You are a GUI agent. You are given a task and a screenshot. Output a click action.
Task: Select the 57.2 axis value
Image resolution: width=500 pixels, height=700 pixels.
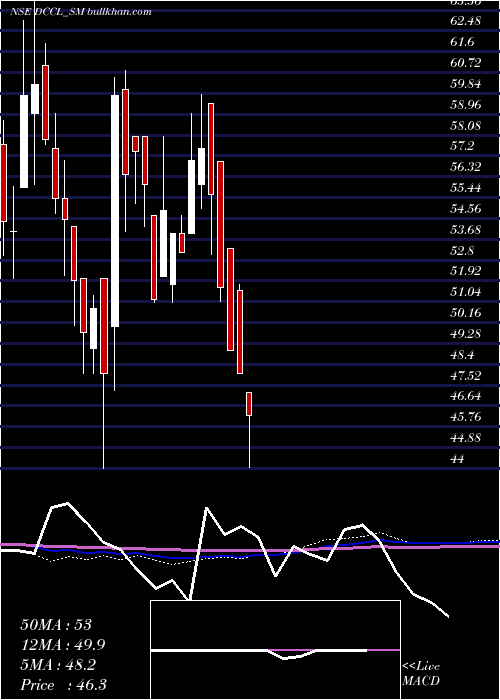coord(462,146)
